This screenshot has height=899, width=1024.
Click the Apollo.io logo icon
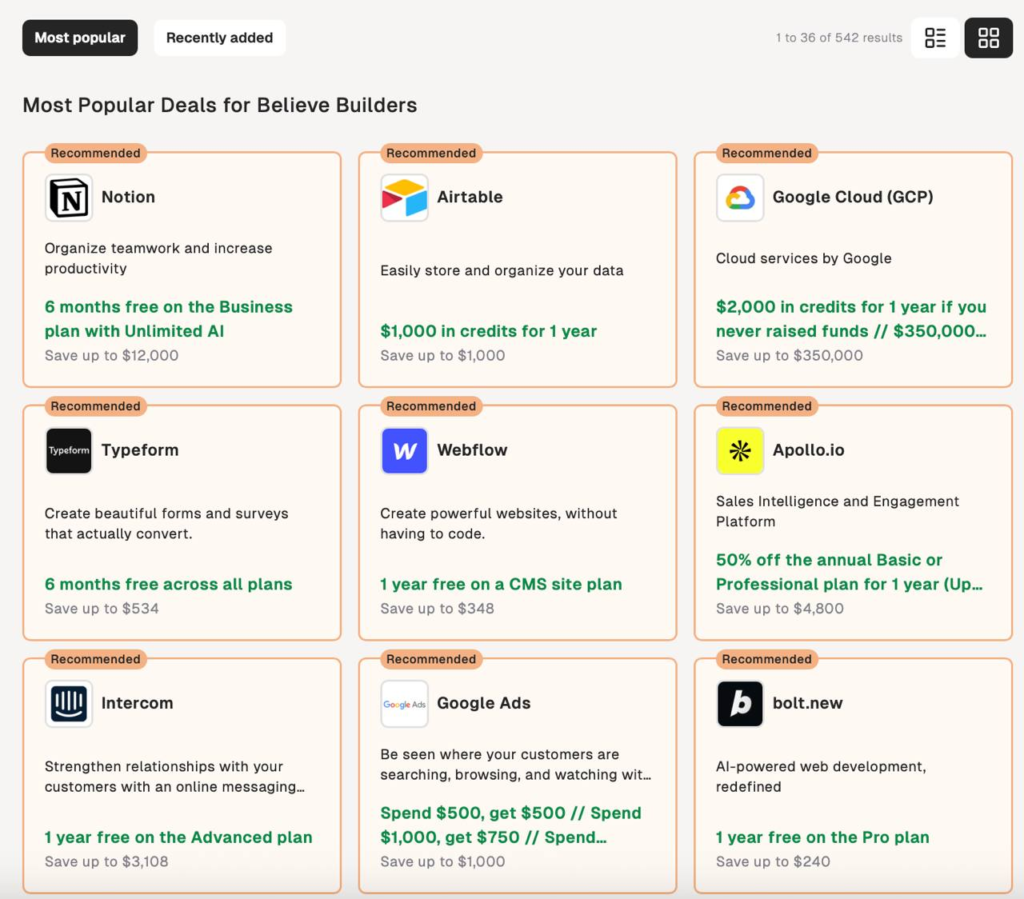point(740,450)
